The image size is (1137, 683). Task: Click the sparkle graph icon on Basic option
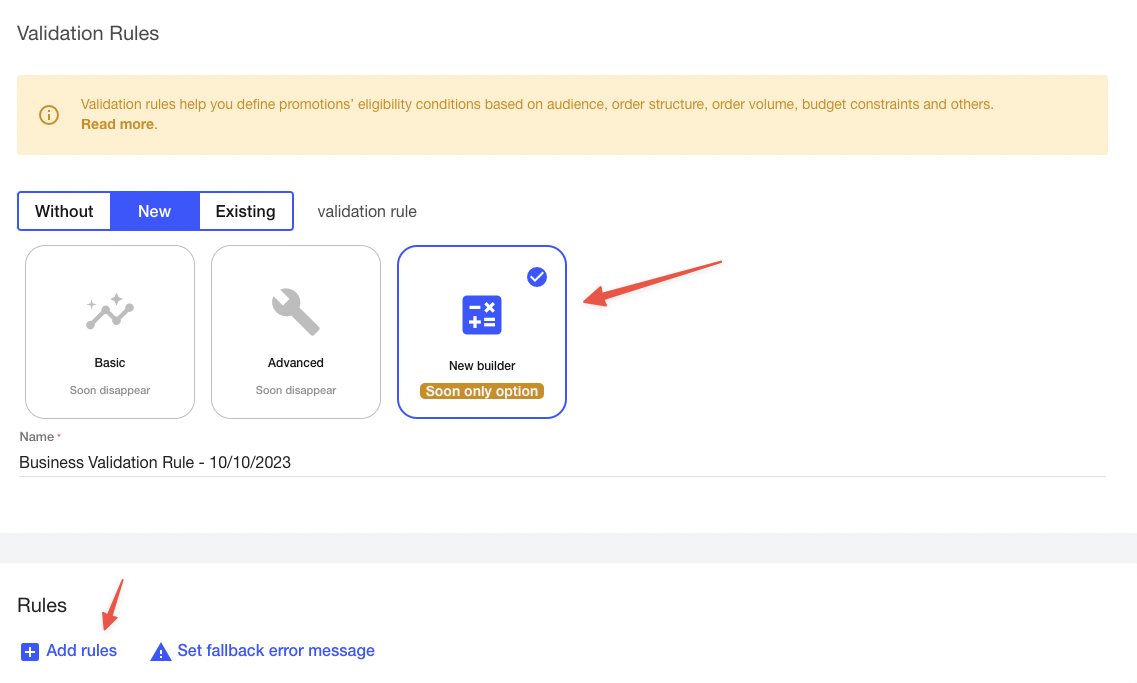(x=109, y=313)
